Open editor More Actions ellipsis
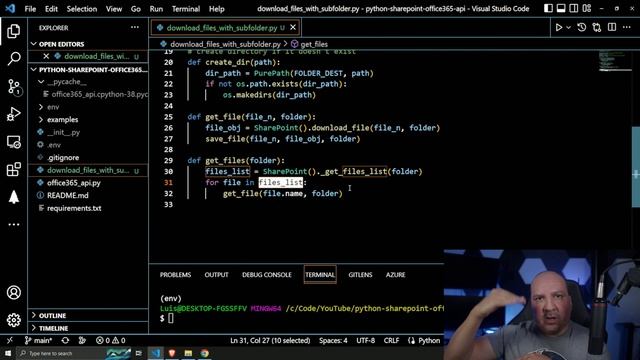Image resolution: width=640 pixels, height=360 pixels. tap(627, 27)
